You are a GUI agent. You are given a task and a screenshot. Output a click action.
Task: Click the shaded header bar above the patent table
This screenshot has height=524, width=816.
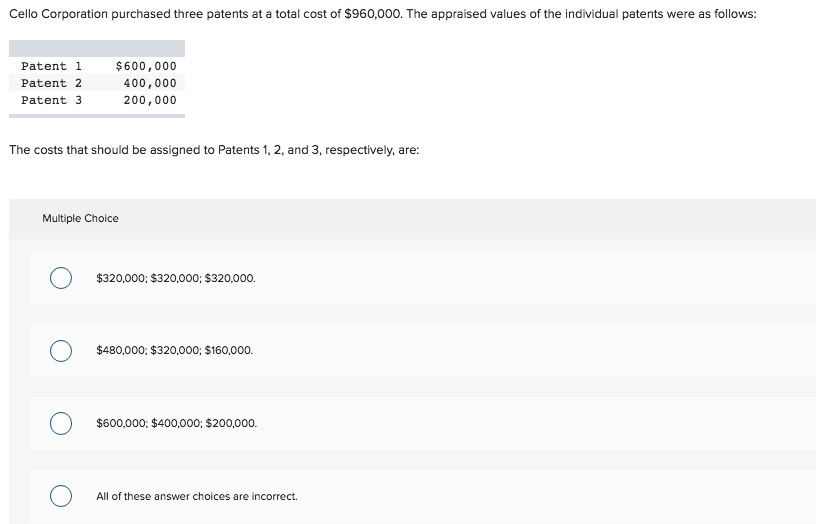click(97, 48)
